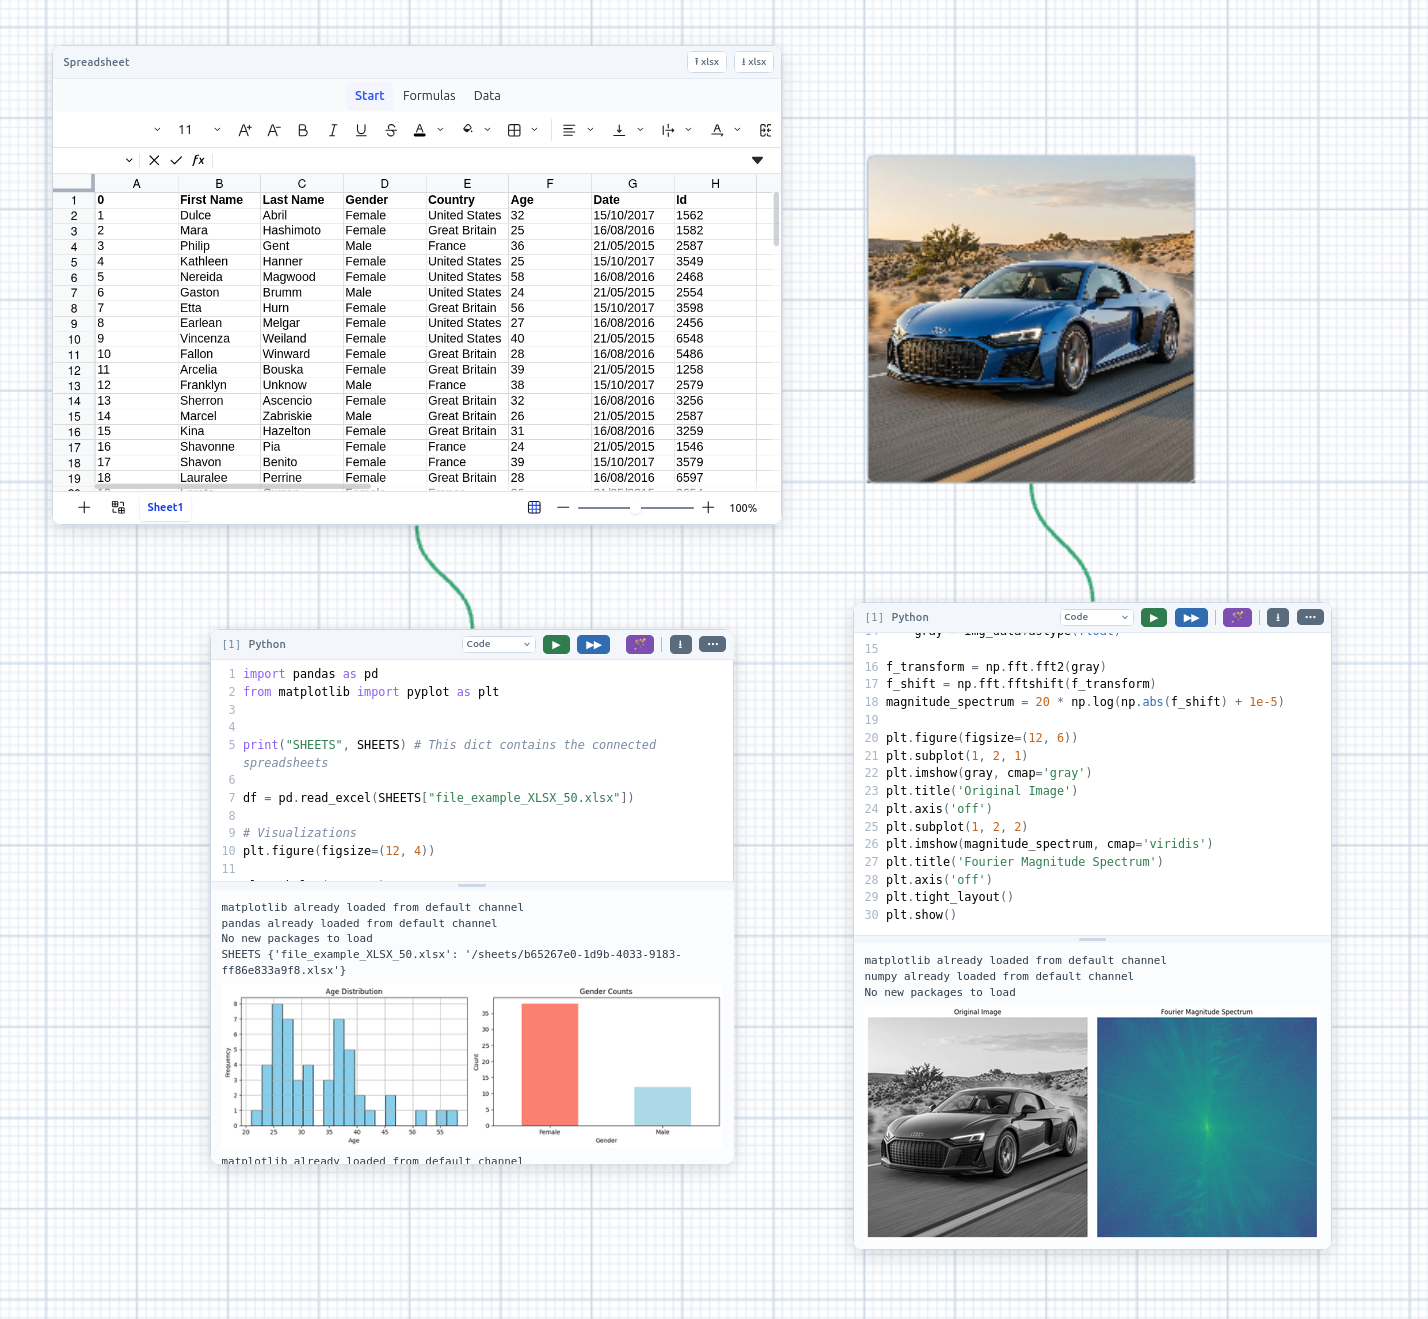The width and height of the screenshot is (1428, 1319).
Task: Click the horizontal align icon
Action: pyautogui.click(x=569, y=130)
